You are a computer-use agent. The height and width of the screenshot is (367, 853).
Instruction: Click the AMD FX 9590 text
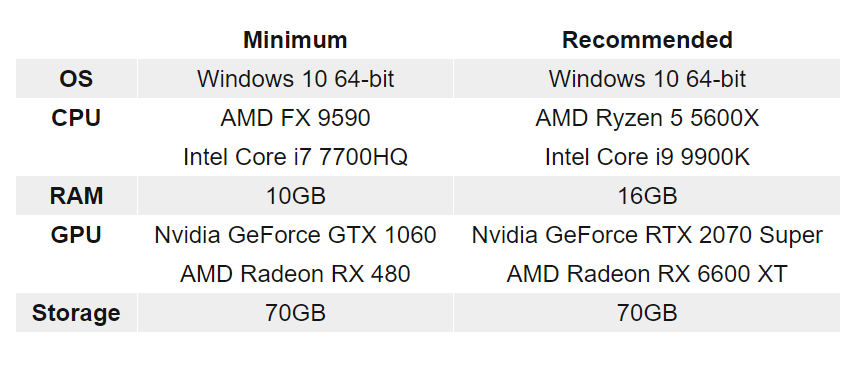[x=295, y=118]
